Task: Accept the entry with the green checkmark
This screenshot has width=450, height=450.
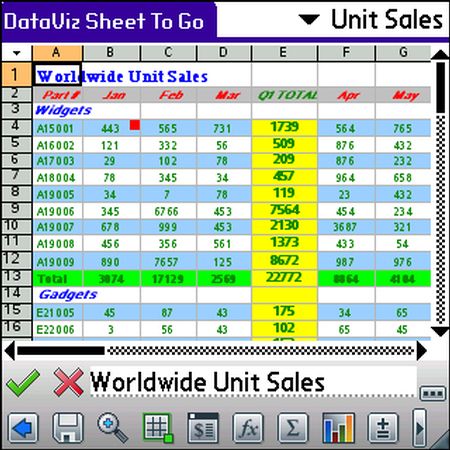Action: point(23,383)
